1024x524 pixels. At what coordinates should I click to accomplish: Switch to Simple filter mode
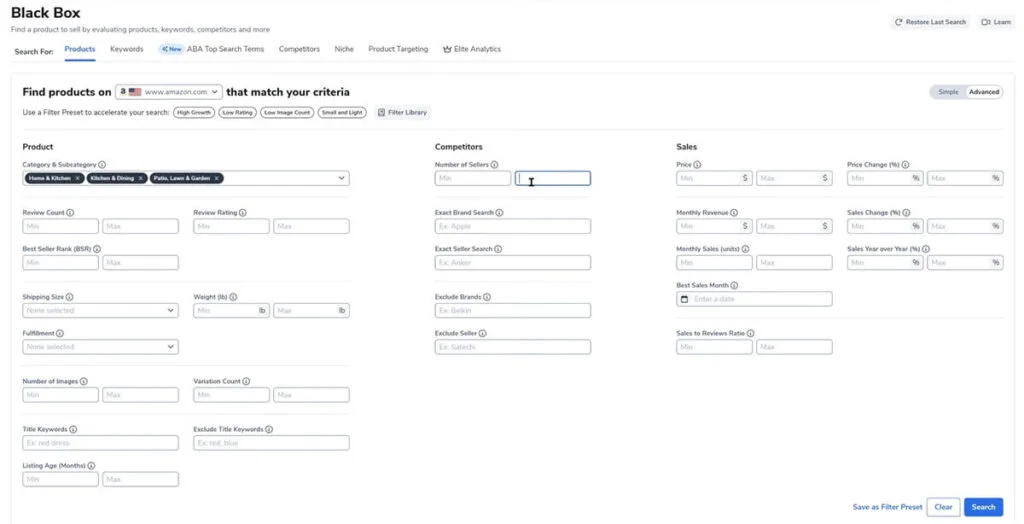coord(947,92)
